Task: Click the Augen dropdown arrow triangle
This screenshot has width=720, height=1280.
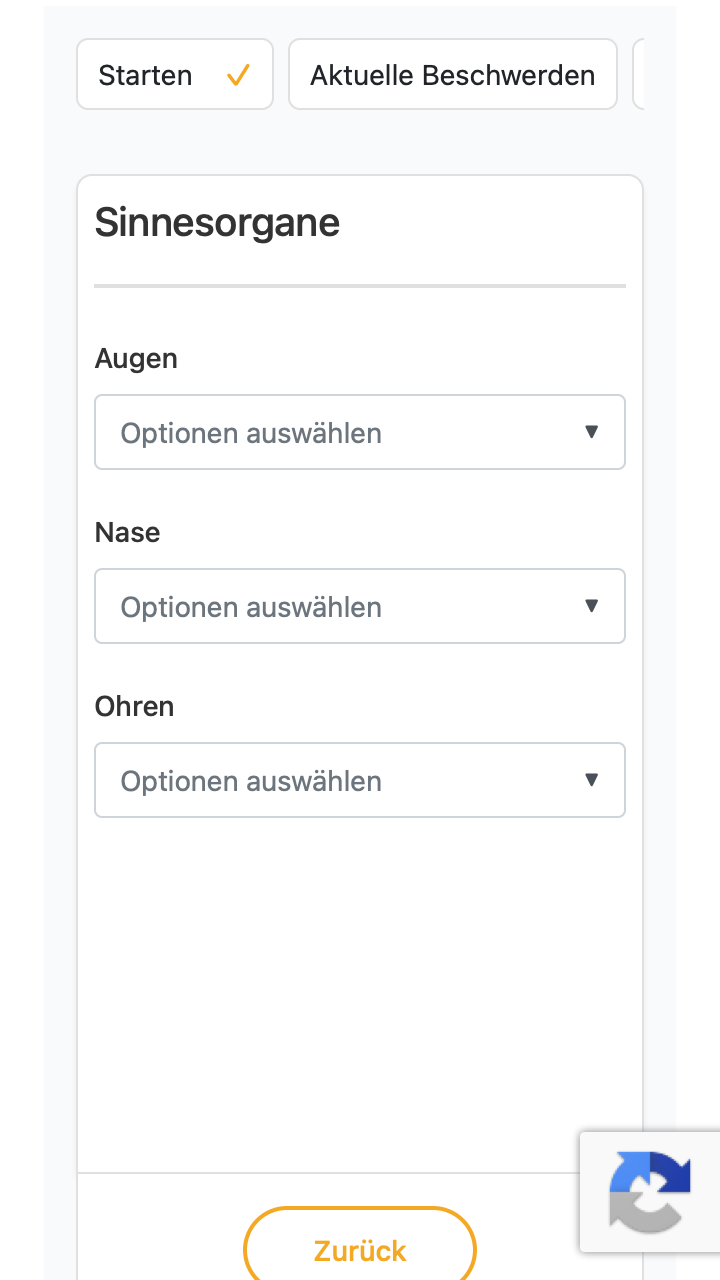Action: [x=591, y=432]
